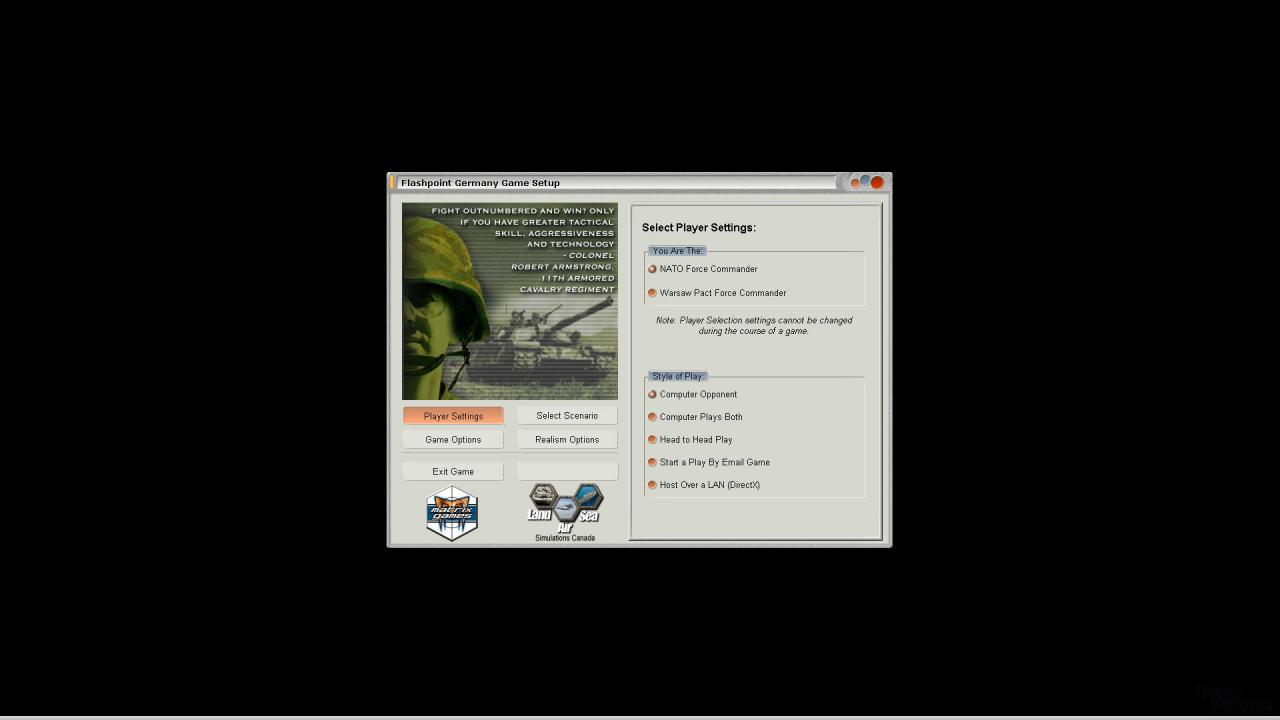Select Head to Head Play
Viewport: 1280px width, 720px height.
[690, 440]
